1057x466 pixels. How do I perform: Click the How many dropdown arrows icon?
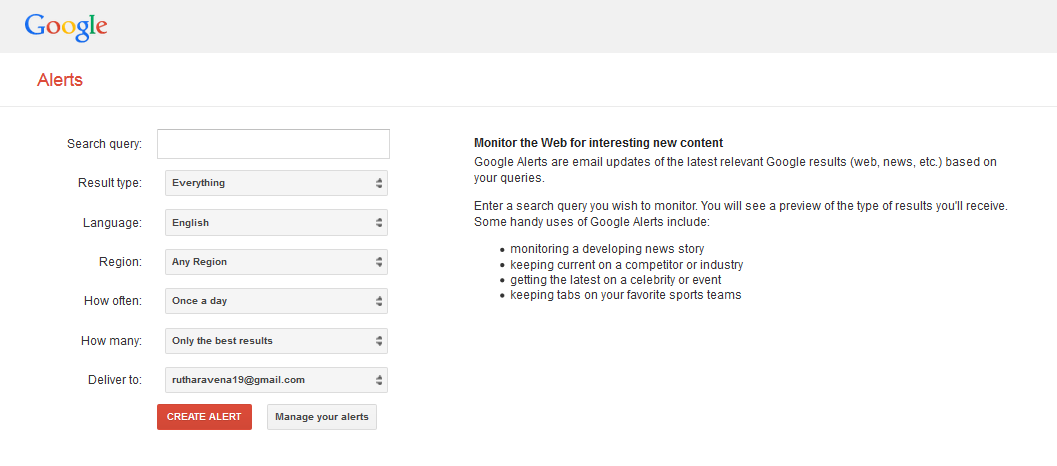click(x=379, y=341)
